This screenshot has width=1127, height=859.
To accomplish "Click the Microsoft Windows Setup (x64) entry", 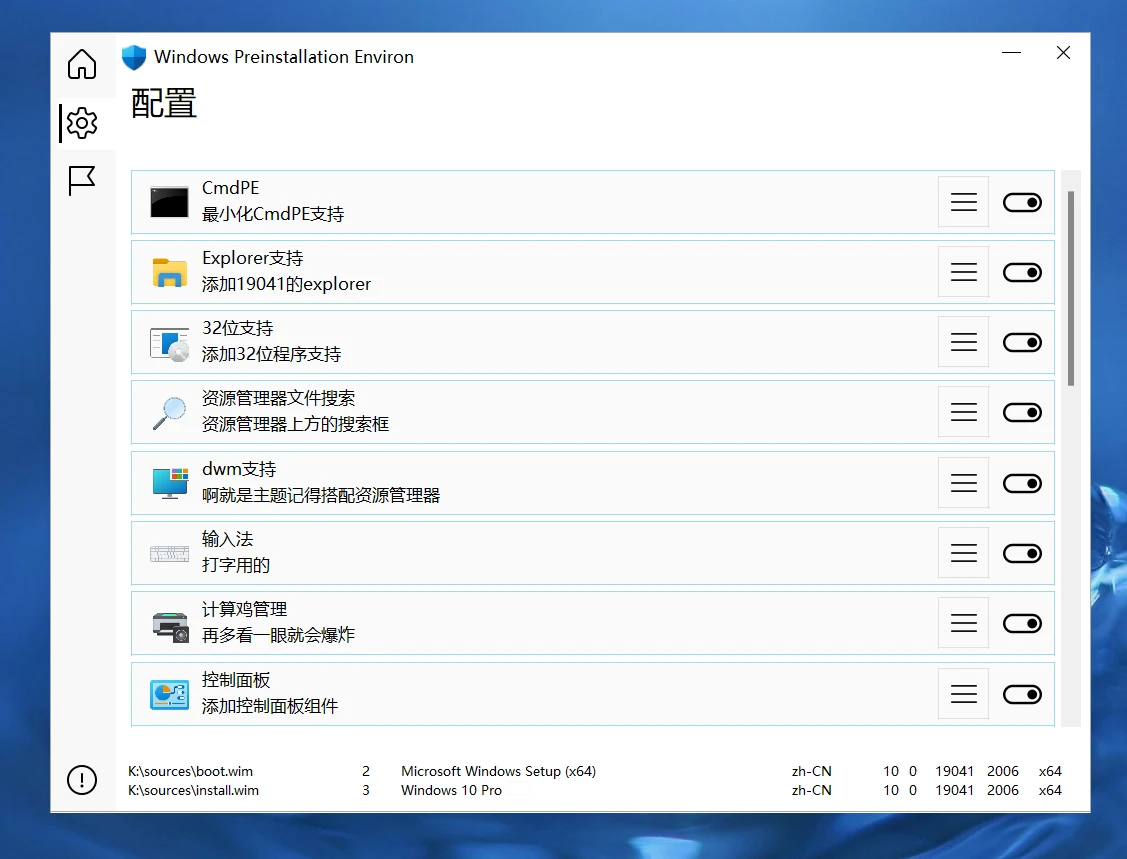I will click(x=498, y=771).
